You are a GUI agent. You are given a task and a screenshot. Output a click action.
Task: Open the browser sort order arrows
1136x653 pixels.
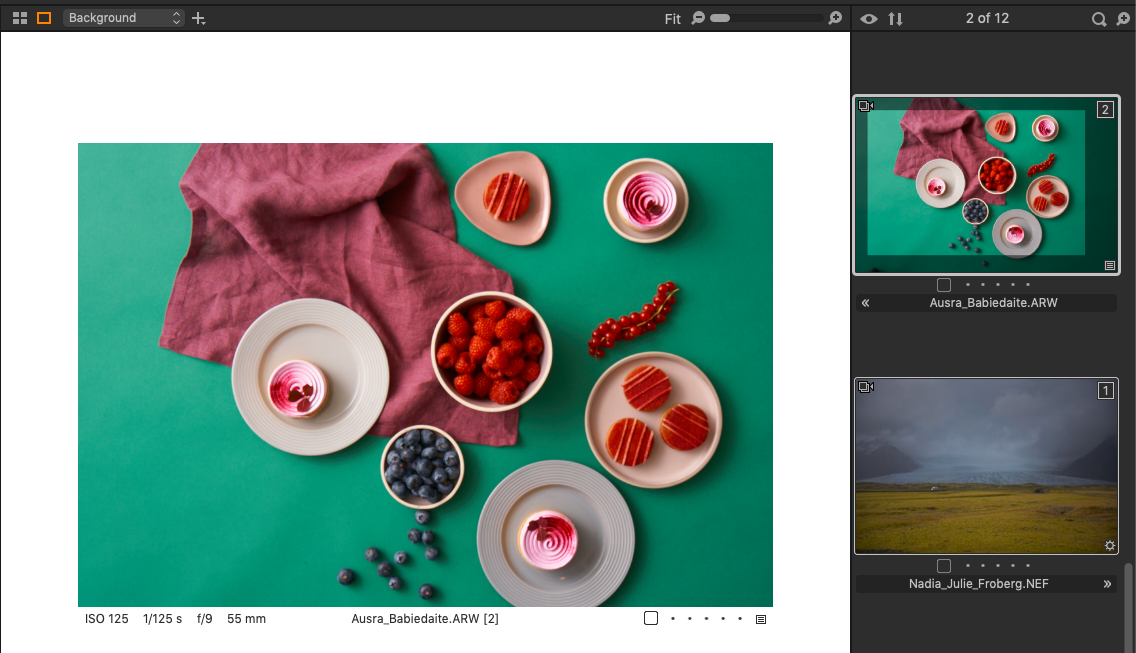point(895,19)
